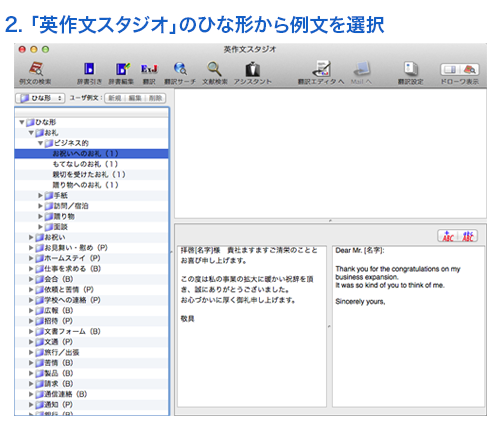Viewport: 500px width, 430px height.
Task: Select the 通知 (P) folder row
Action: [x=92, y=405]
